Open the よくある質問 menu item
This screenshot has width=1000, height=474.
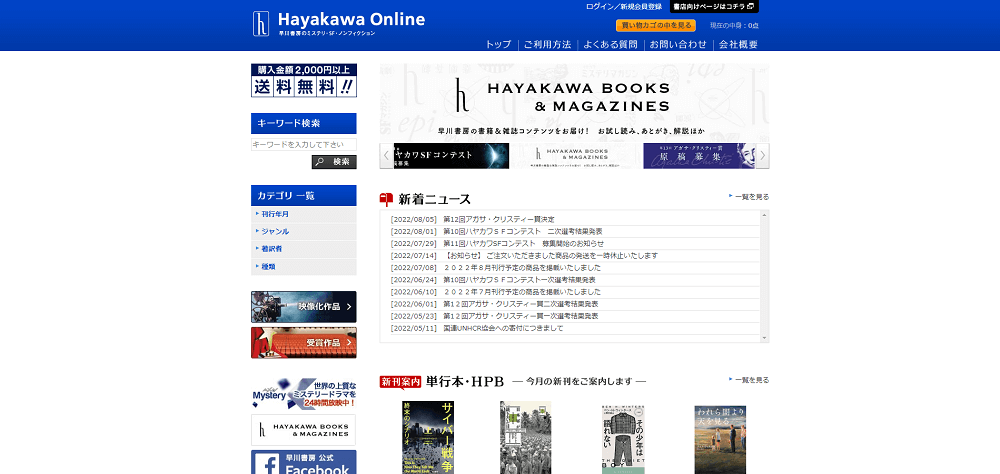click(612, 44)
